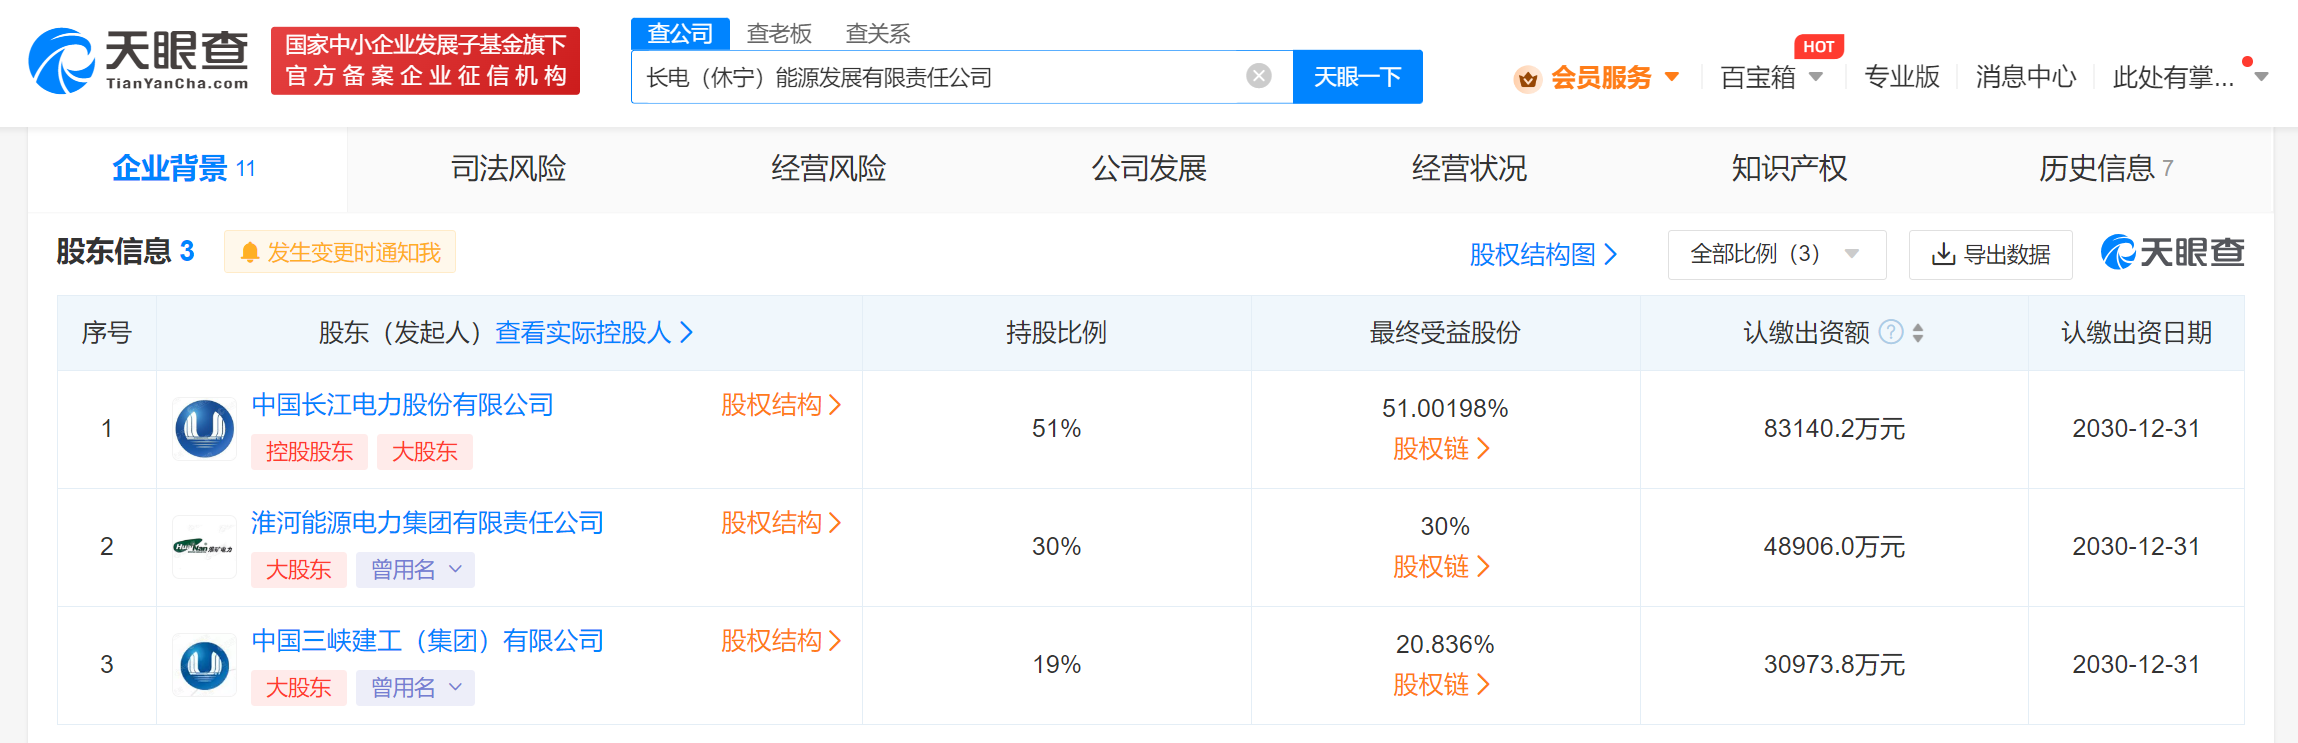Click the 中国三峡建工 company logo
The height and width of the screenshot is (743, 2298).
click(x=205, y=665)
